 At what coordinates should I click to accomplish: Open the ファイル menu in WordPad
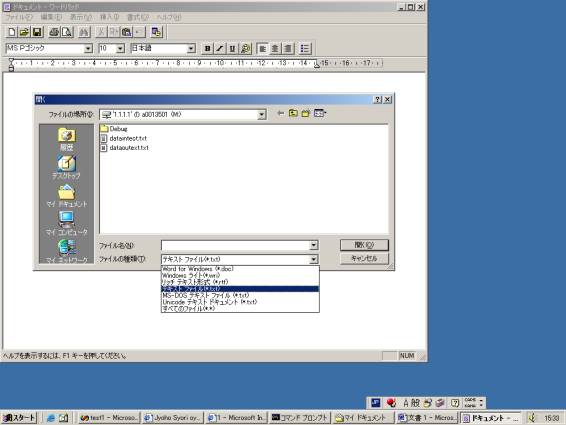(x=18, y=17)
